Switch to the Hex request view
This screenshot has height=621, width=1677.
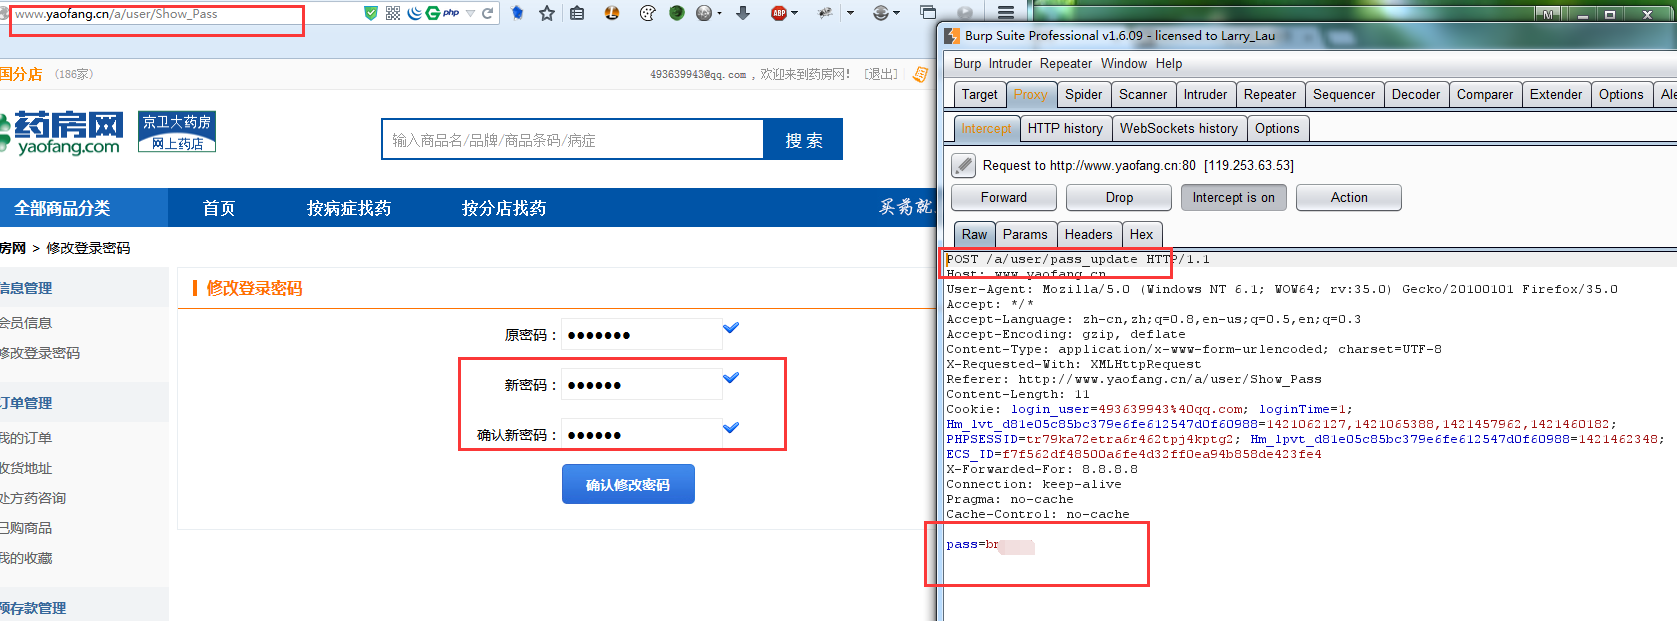click(1141, 234)
